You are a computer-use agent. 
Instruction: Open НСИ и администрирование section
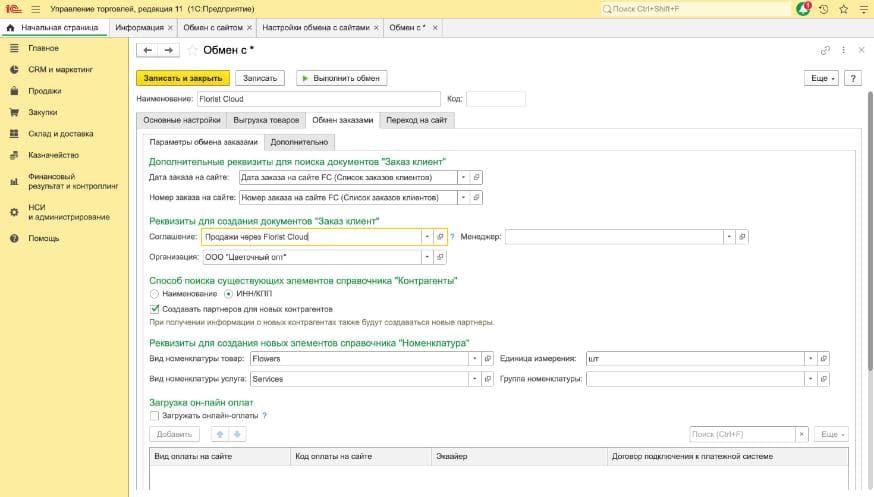[x=69, y=212]
